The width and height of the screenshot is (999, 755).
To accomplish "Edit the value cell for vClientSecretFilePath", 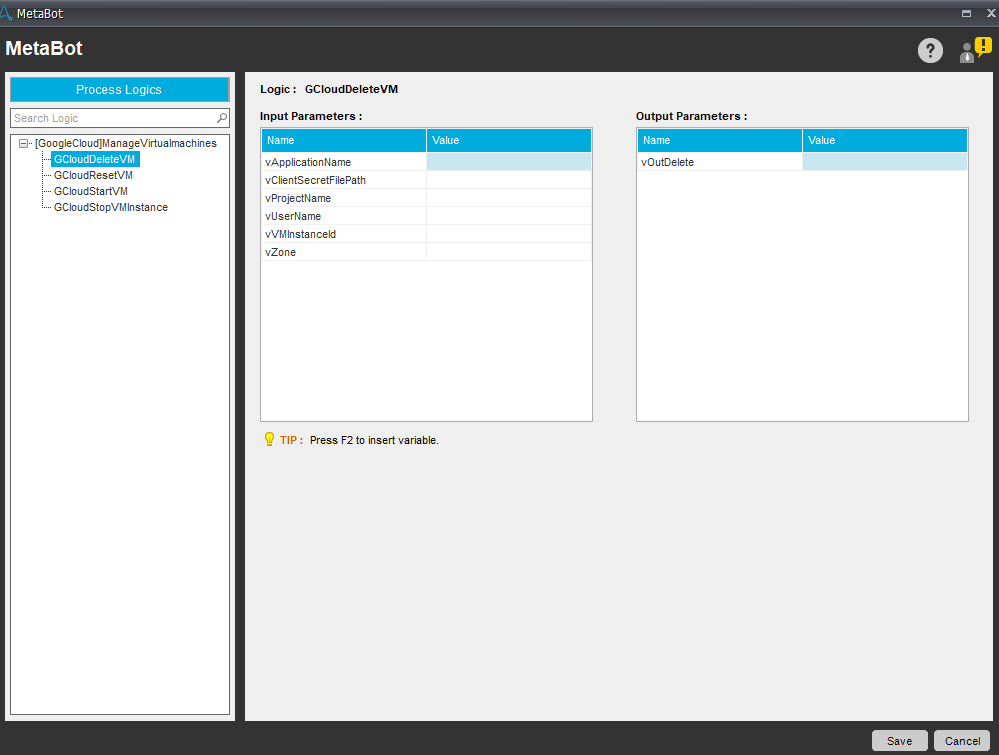I will click(508, 180).
